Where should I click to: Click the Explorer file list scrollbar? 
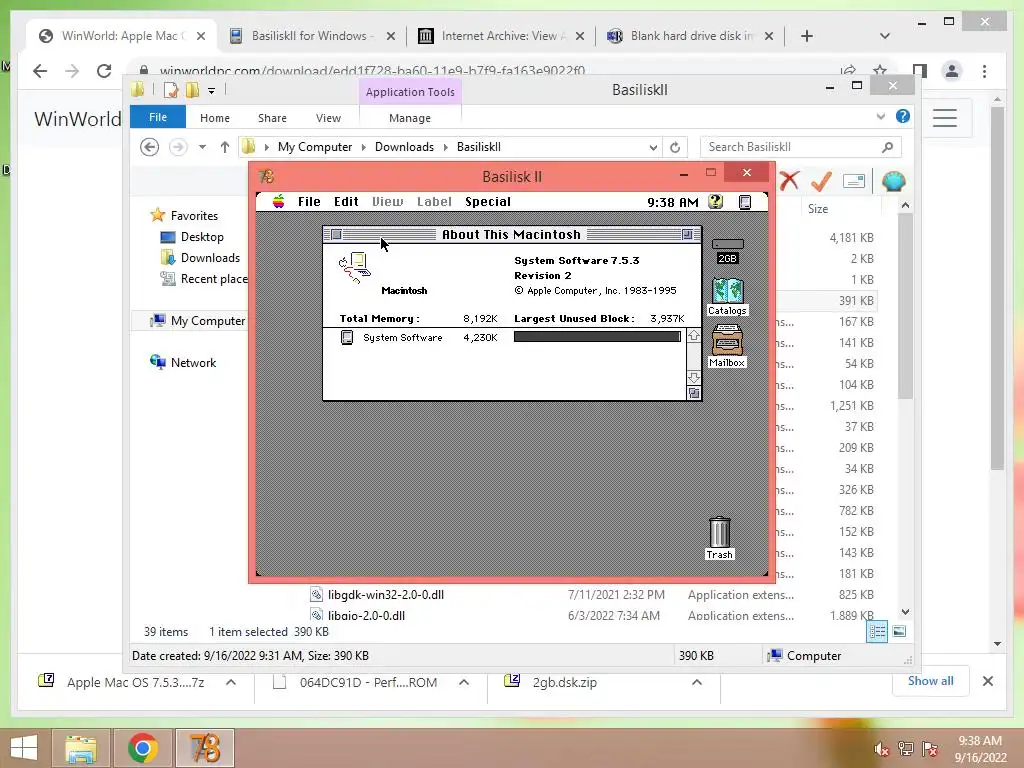(x=904, y=306)
